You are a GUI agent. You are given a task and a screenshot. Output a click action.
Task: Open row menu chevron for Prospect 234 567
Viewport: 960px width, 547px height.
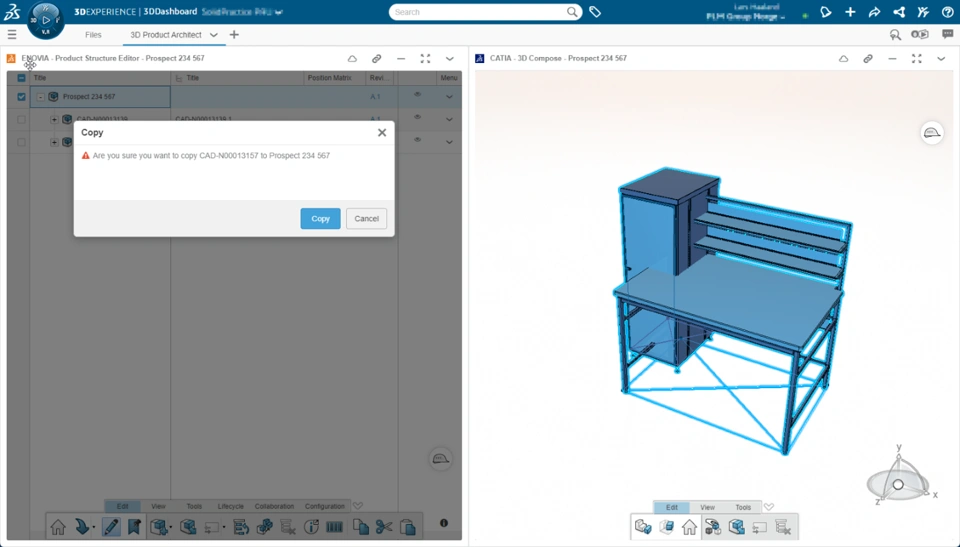coord(449,97)
